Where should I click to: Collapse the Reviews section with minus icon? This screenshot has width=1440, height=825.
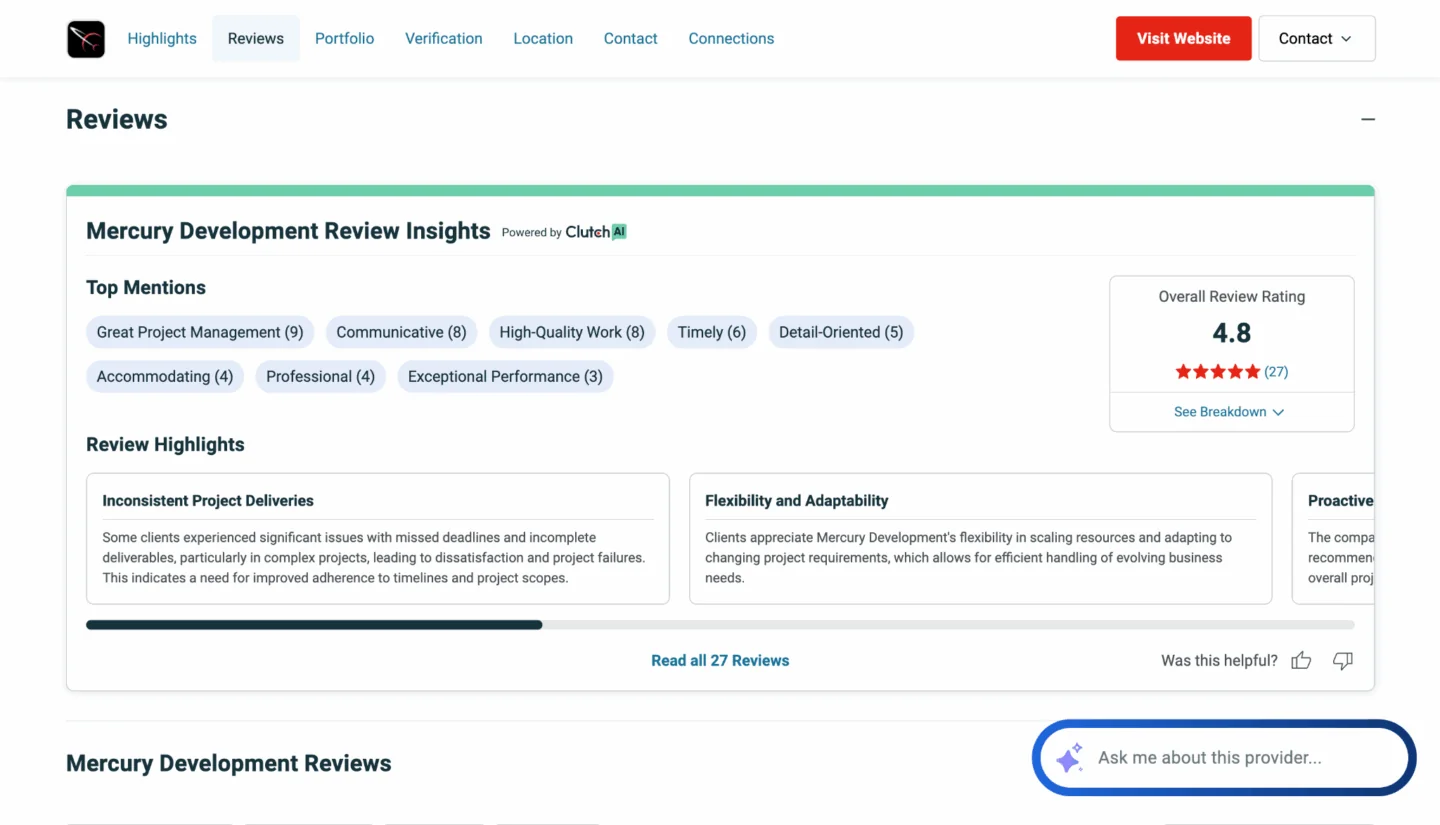pos(1367,119)
